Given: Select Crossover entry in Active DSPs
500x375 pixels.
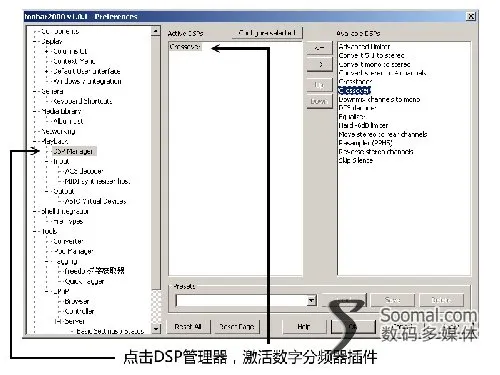Looking at the screenshot, I should [185, 47].
